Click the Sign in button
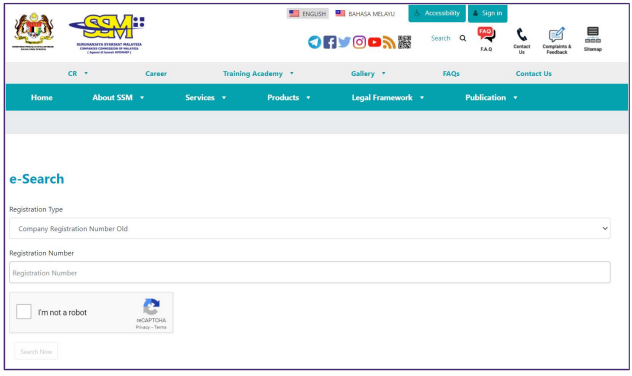Screen dimensions: 632x376 point(487,13)
